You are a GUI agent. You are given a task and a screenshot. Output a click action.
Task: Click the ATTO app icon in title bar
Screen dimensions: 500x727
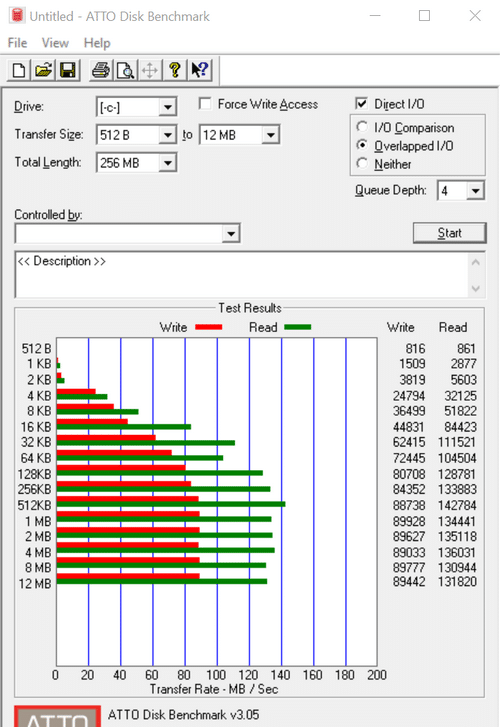click(x=17, y=16)
